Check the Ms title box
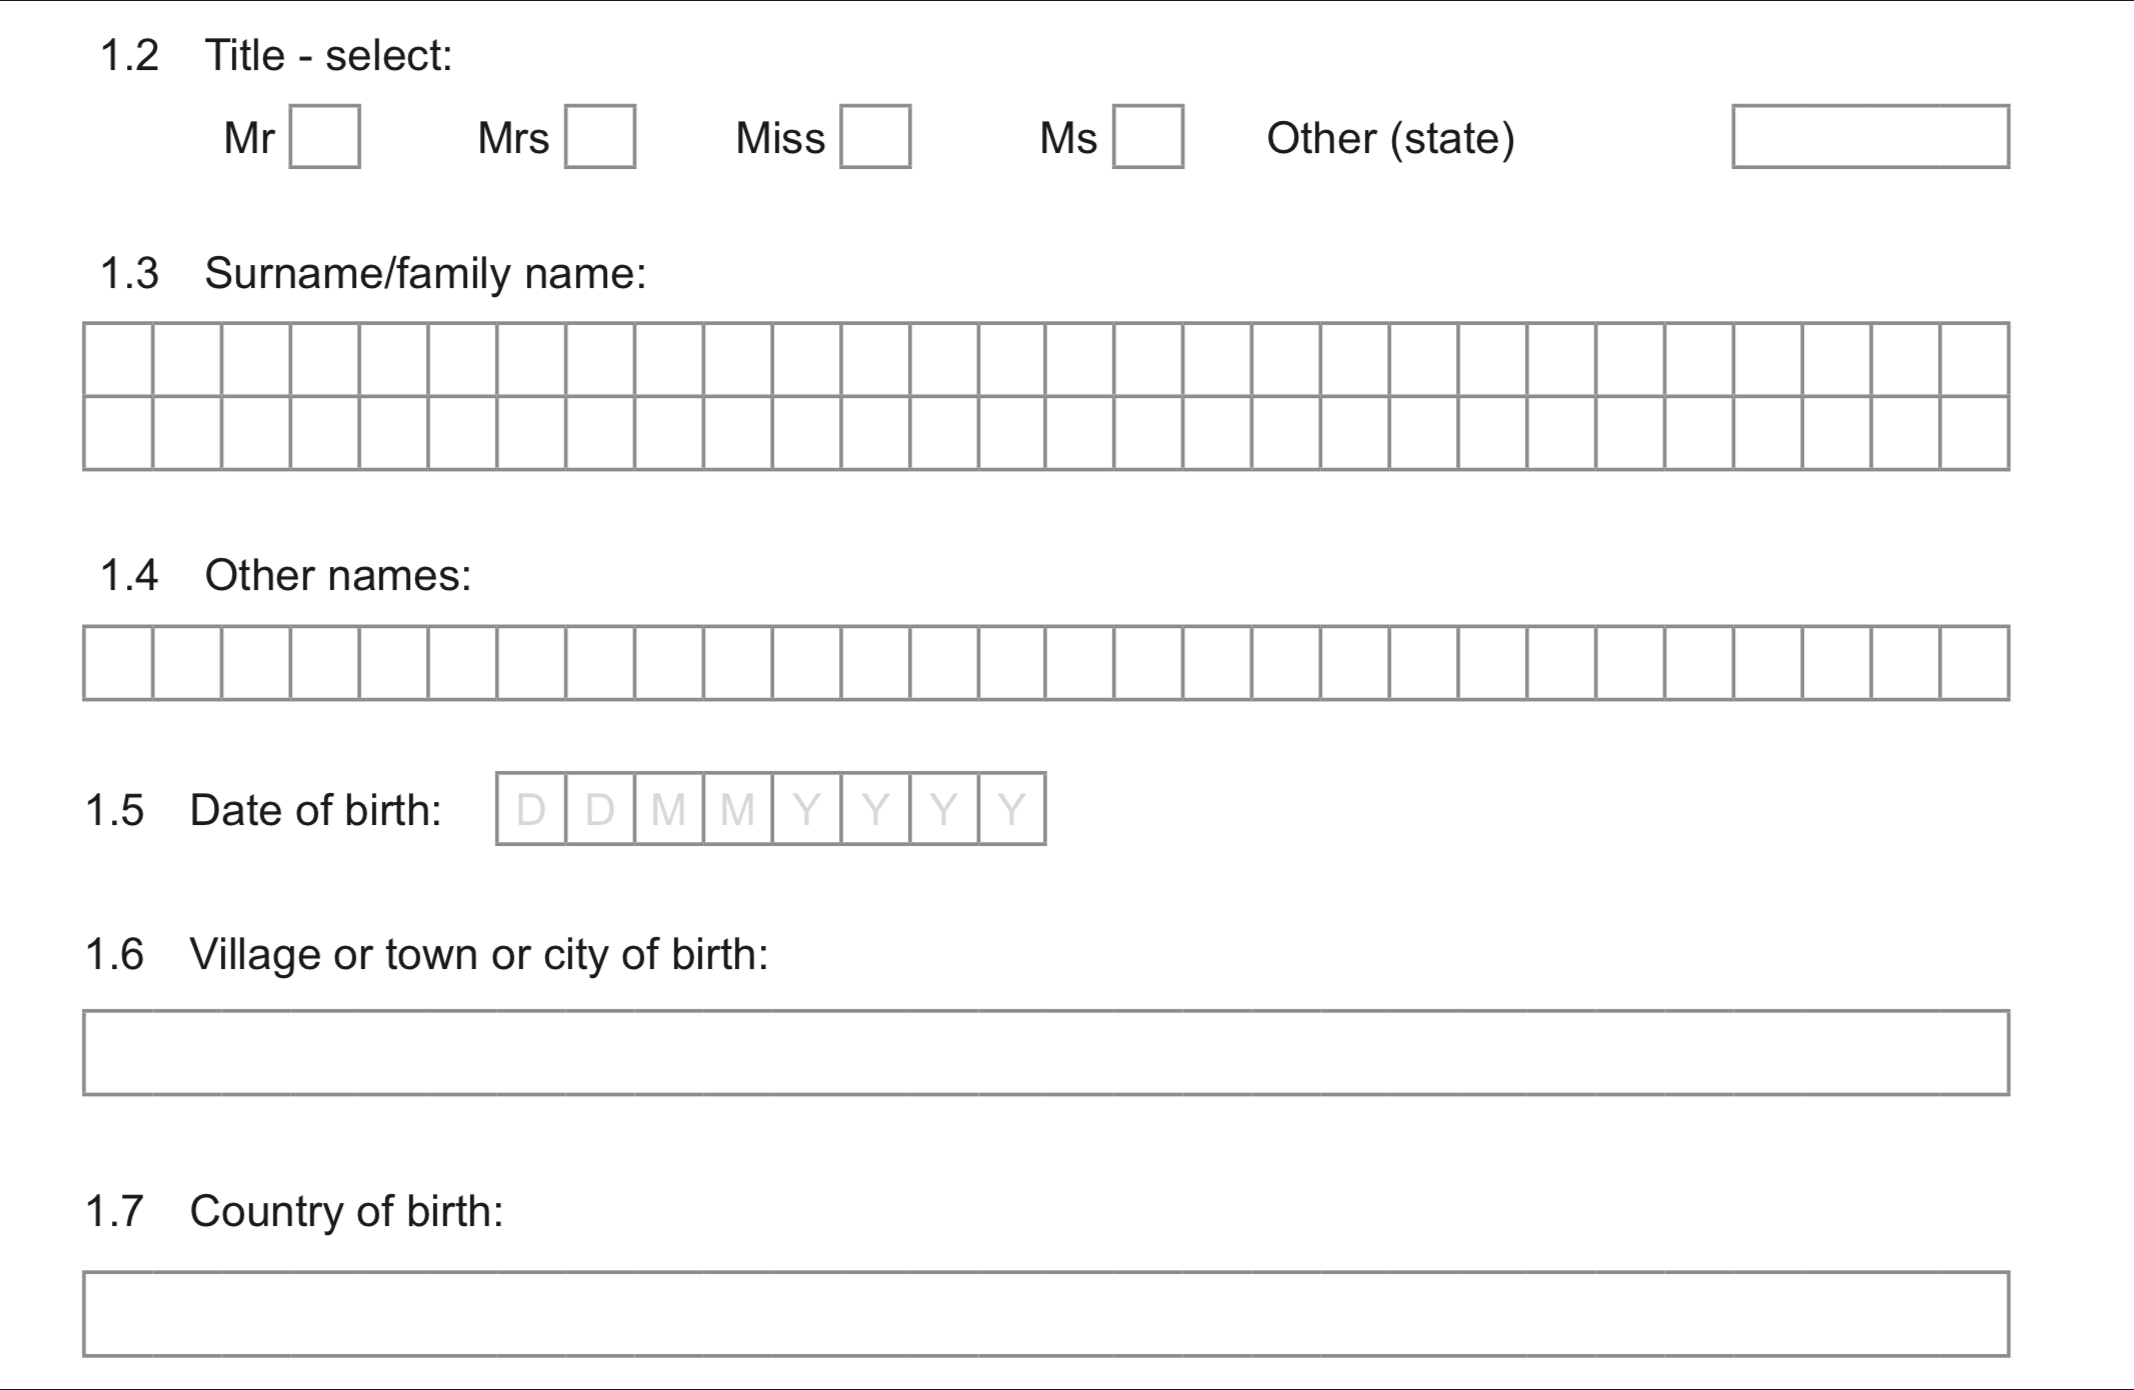 tap(1148, 137)
